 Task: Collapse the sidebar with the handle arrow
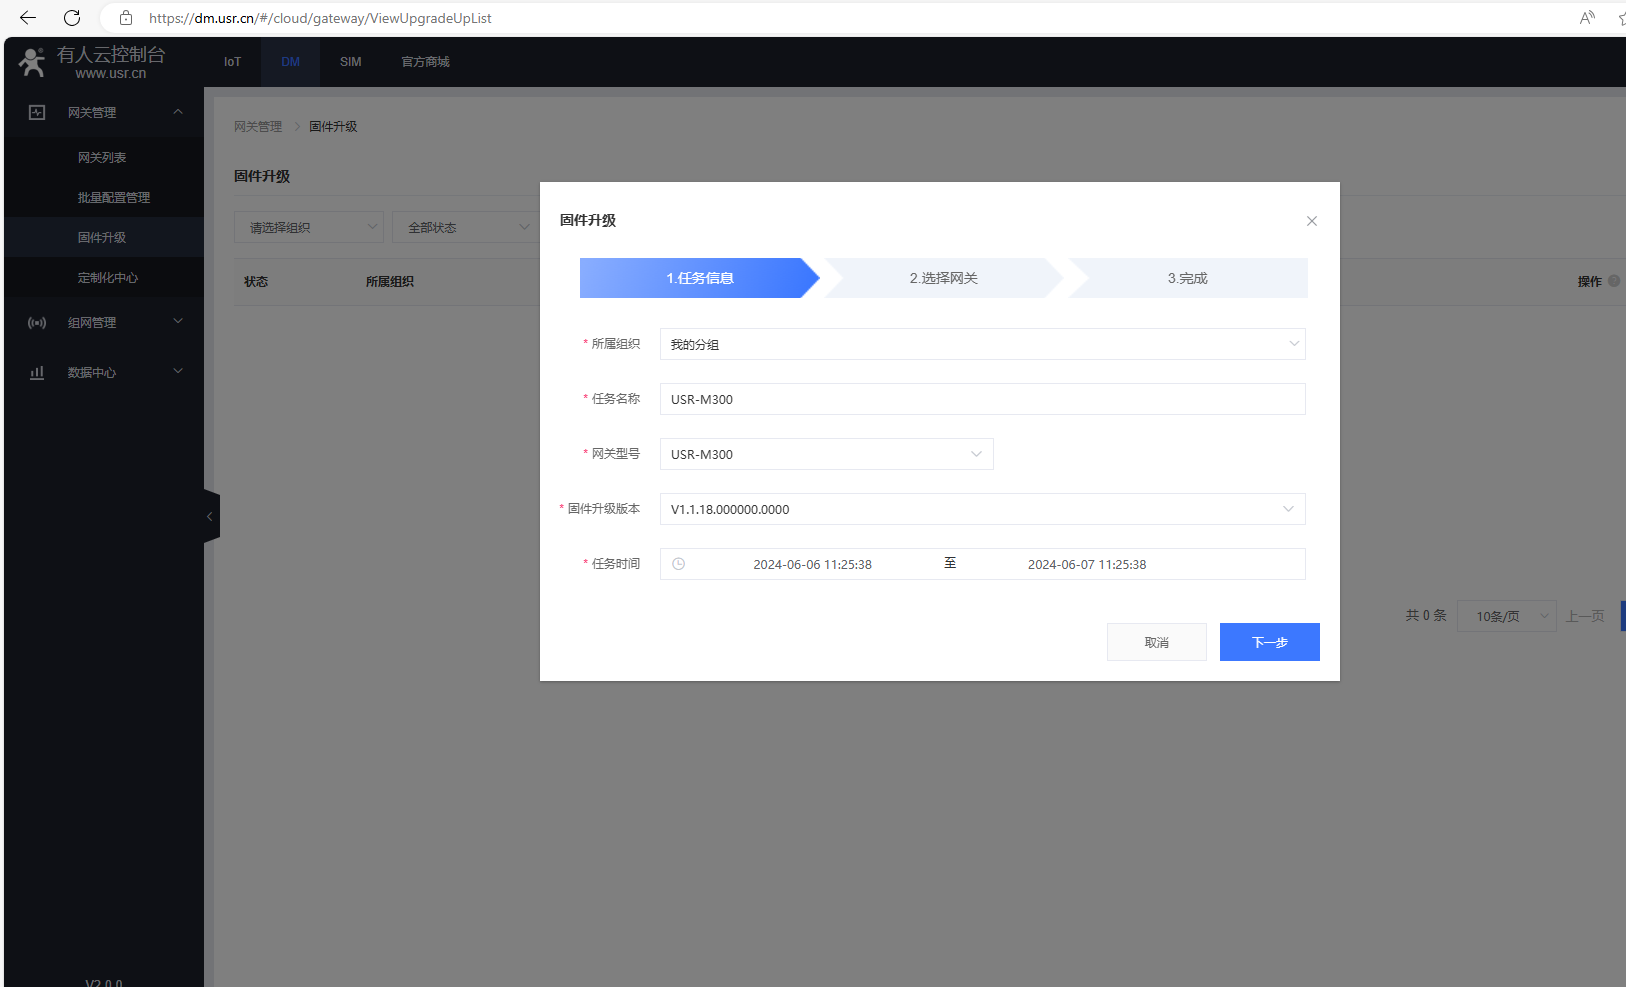(x=210, y=517)
